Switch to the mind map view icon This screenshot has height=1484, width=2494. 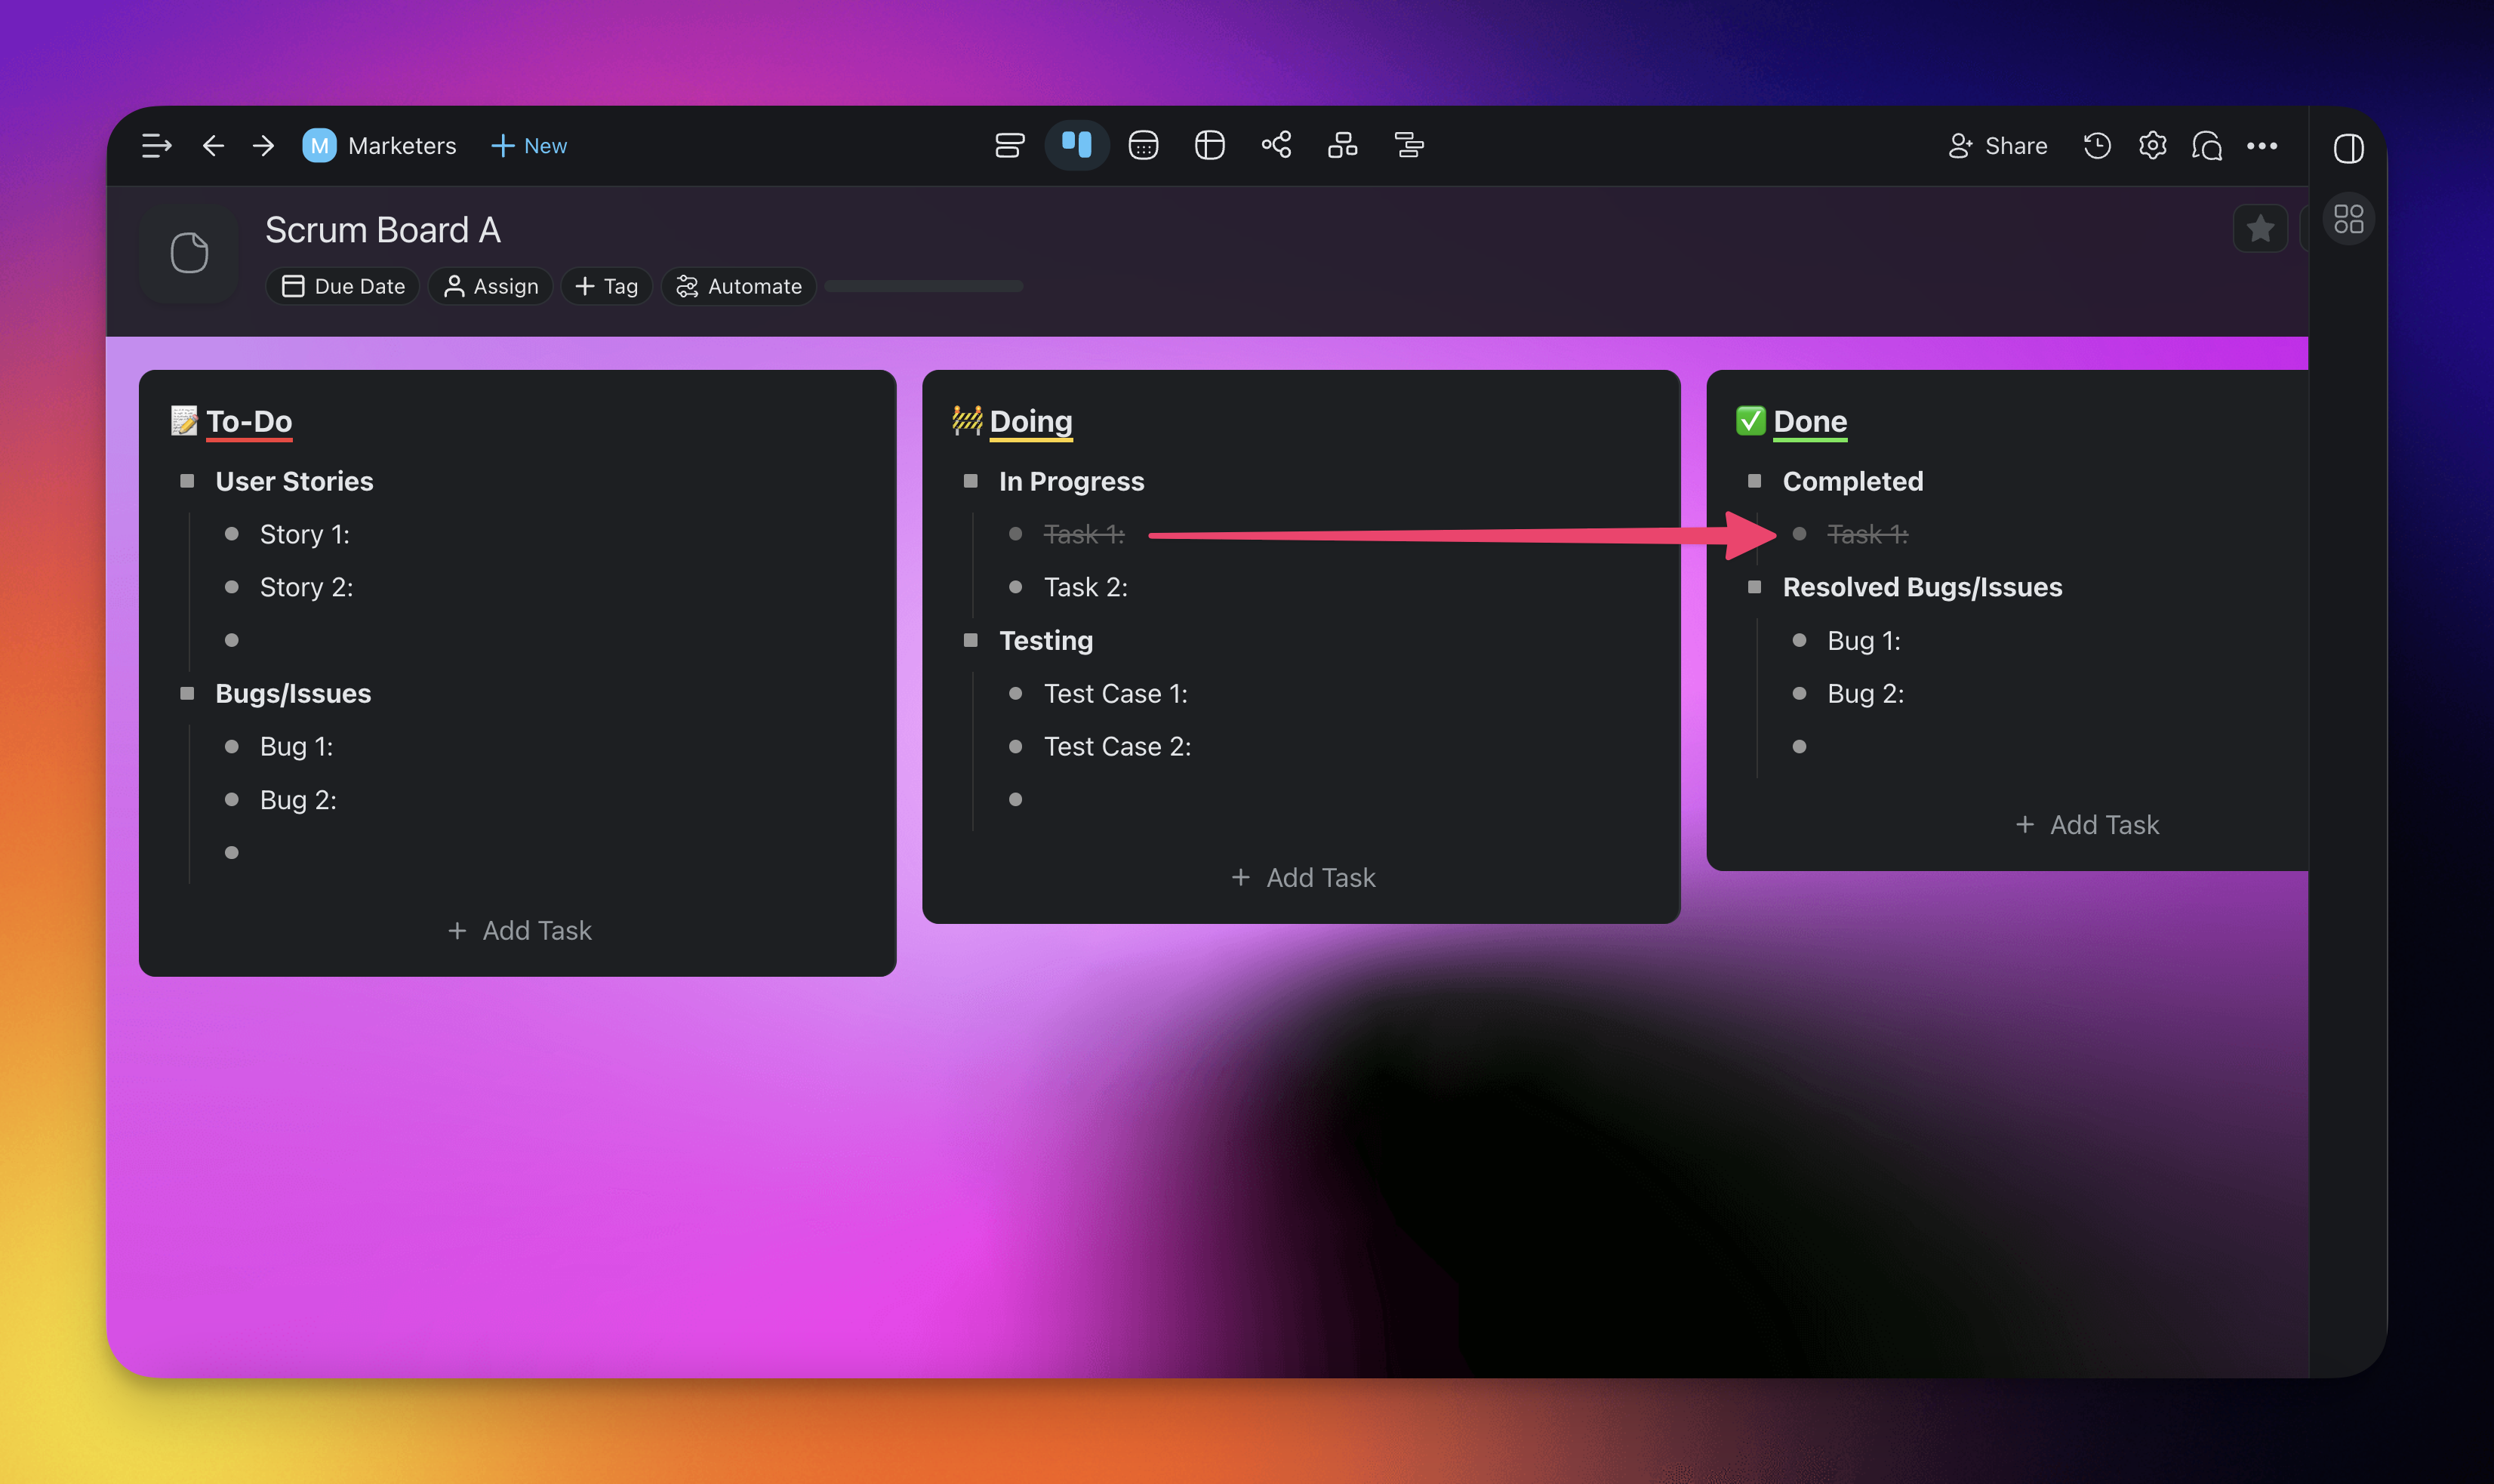coord(1276,146)
